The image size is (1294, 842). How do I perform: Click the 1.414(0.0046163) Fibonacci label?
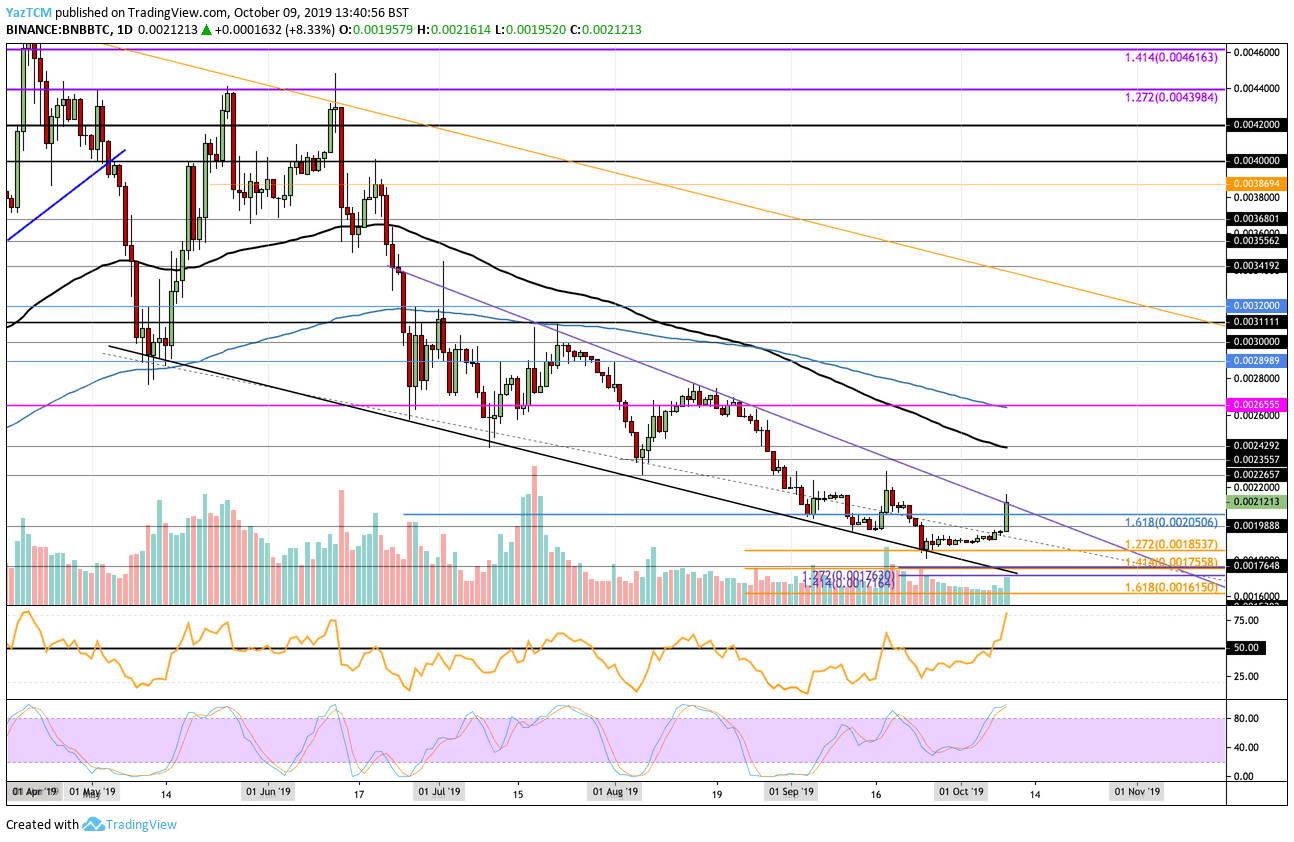click(x=1172, y=58)
